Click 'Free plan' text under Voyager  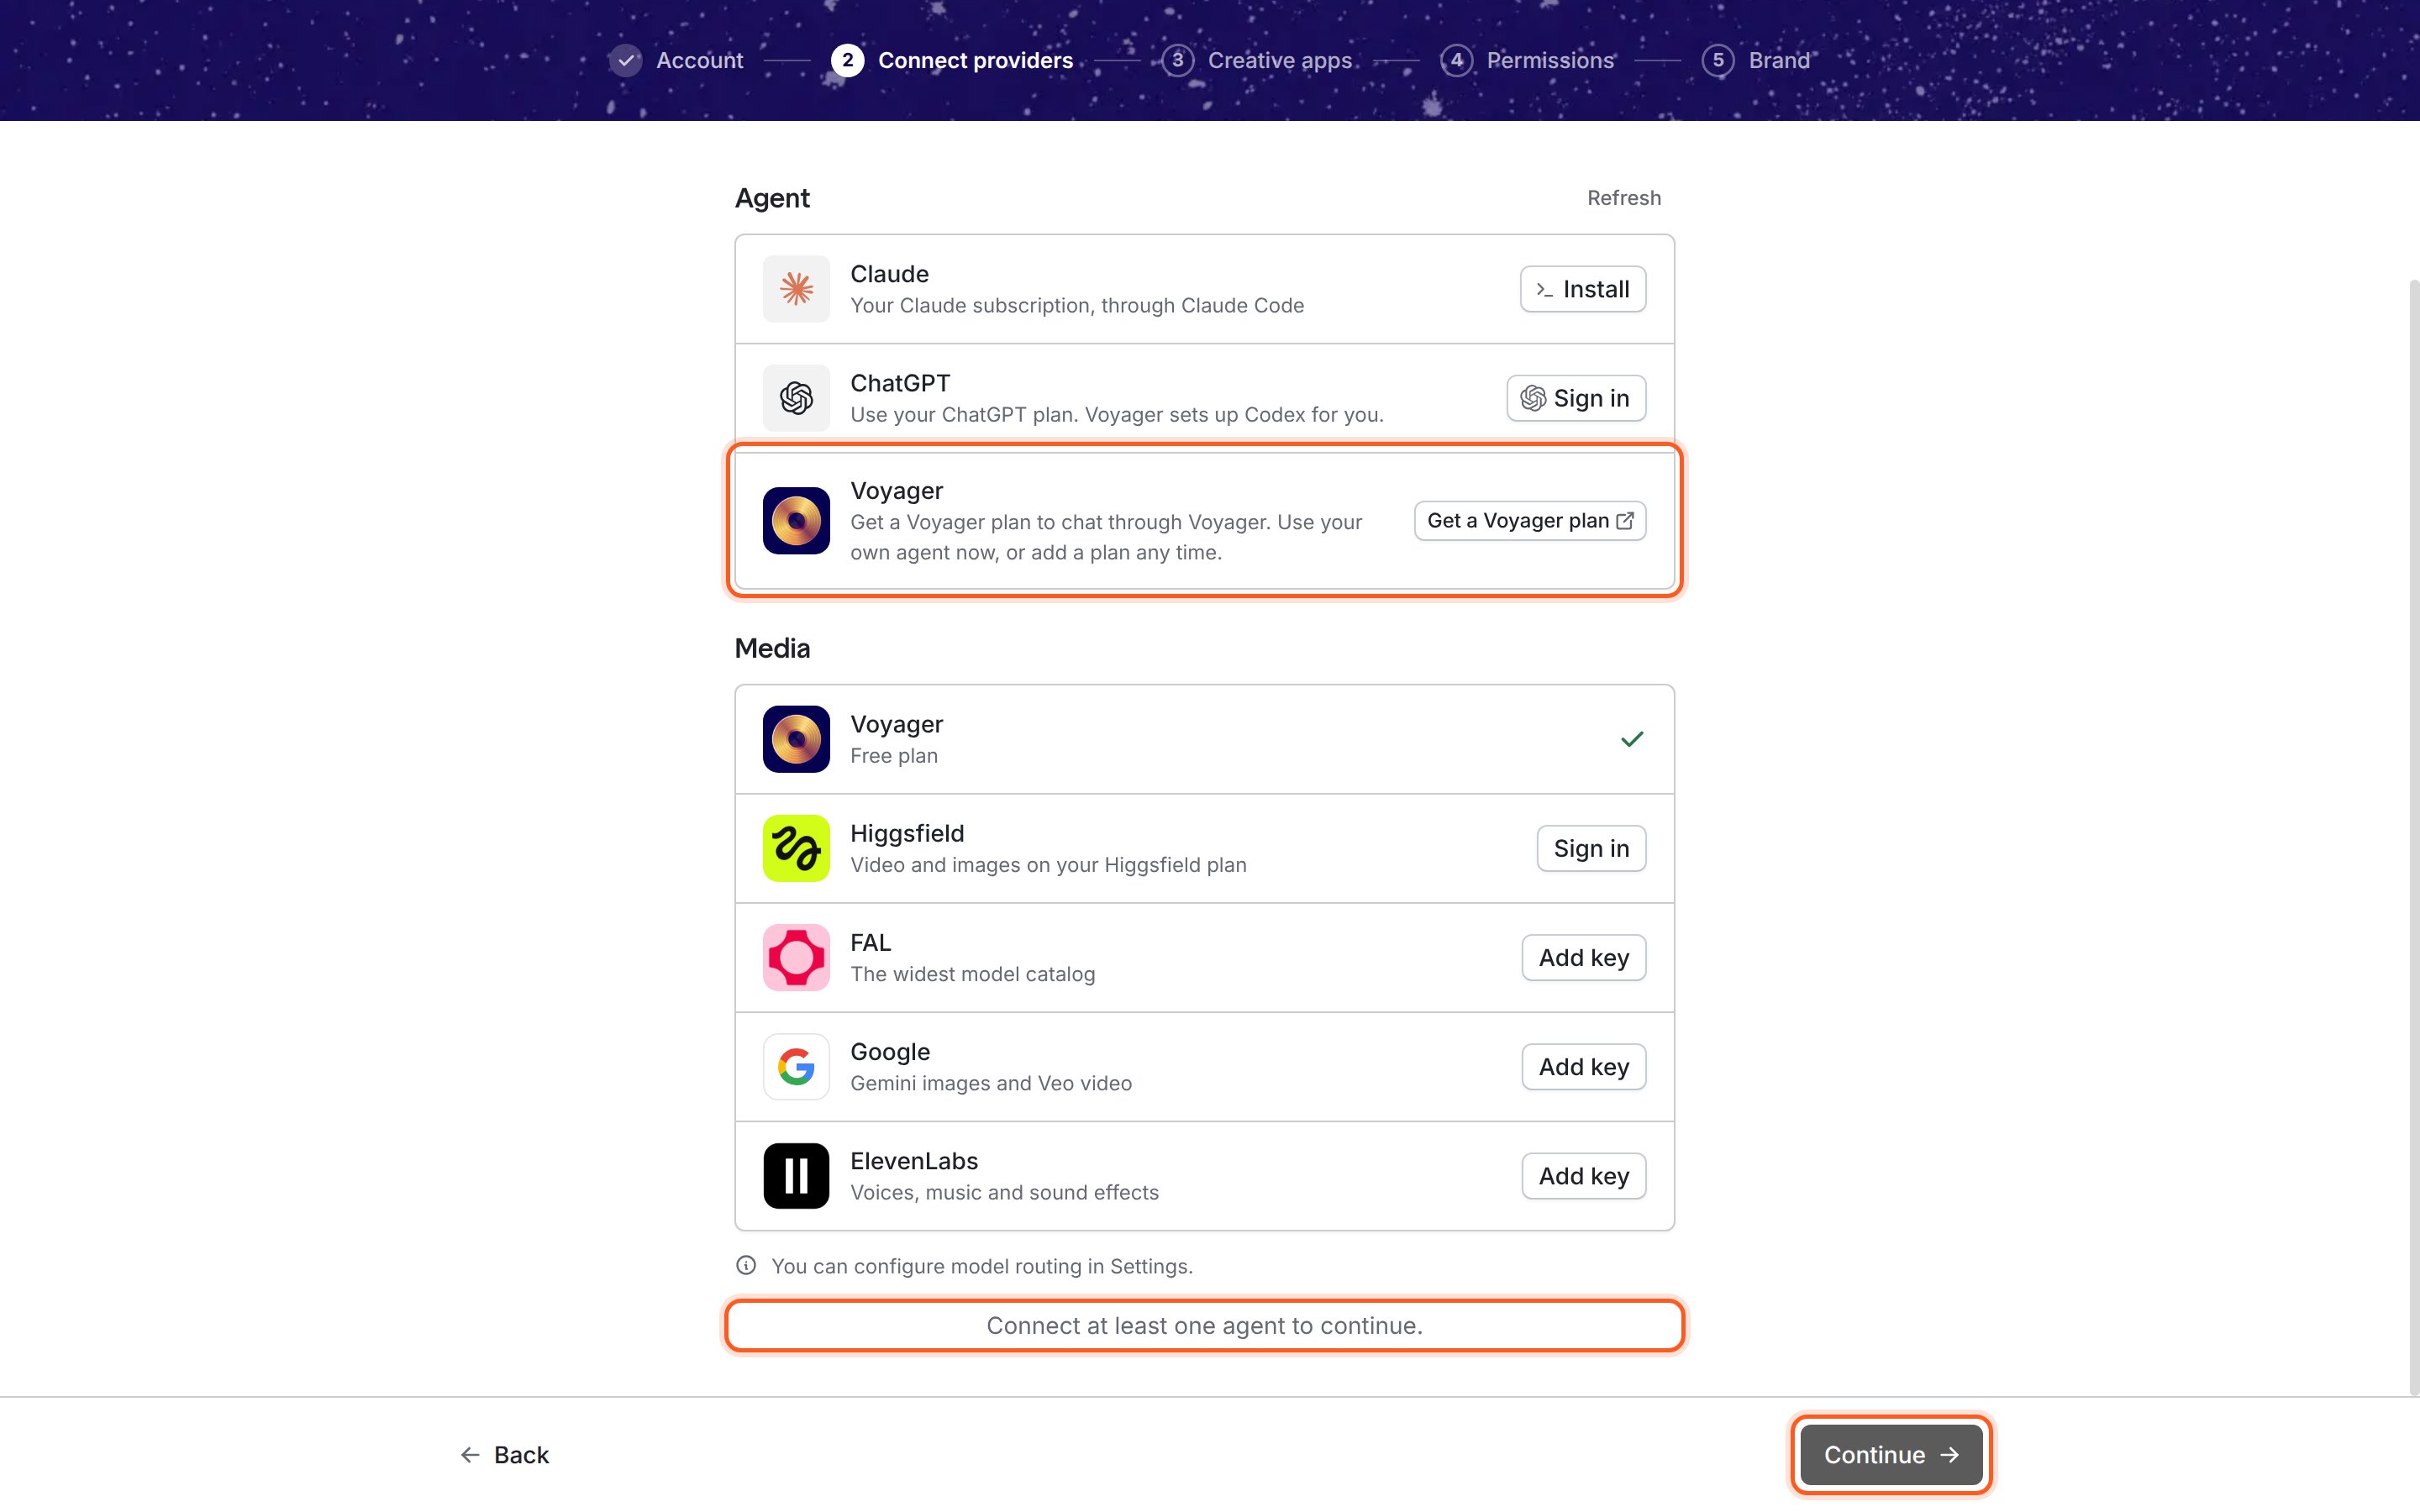(894, 755)
